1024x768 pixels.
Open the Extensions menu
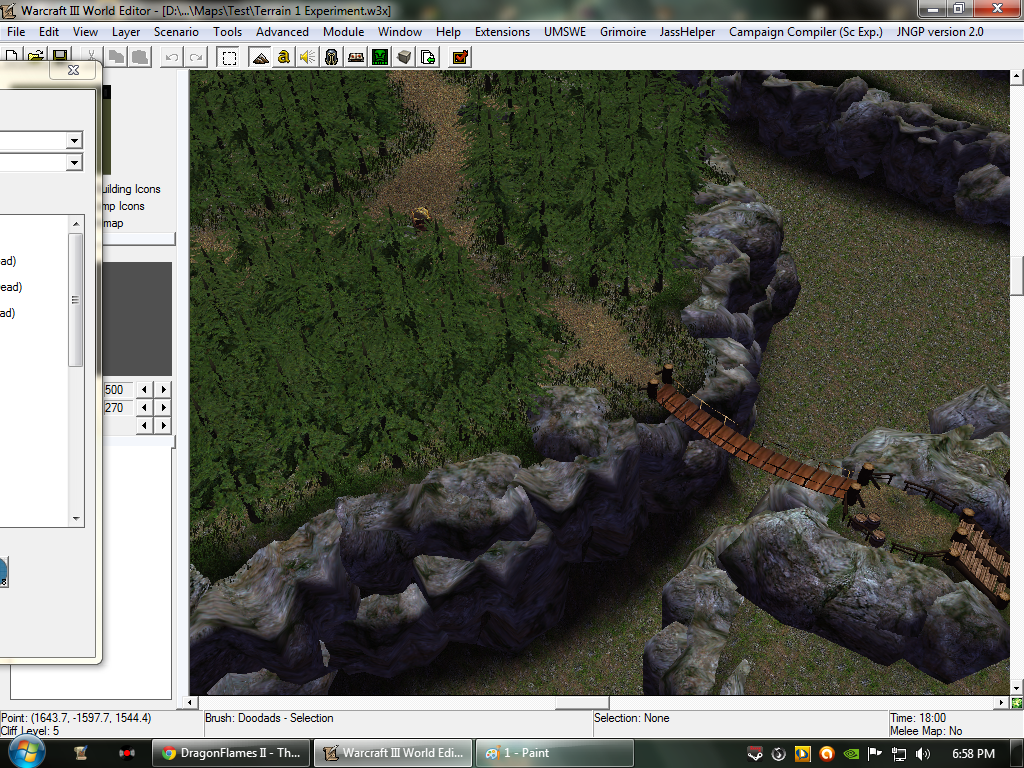(x=502, y=31)
